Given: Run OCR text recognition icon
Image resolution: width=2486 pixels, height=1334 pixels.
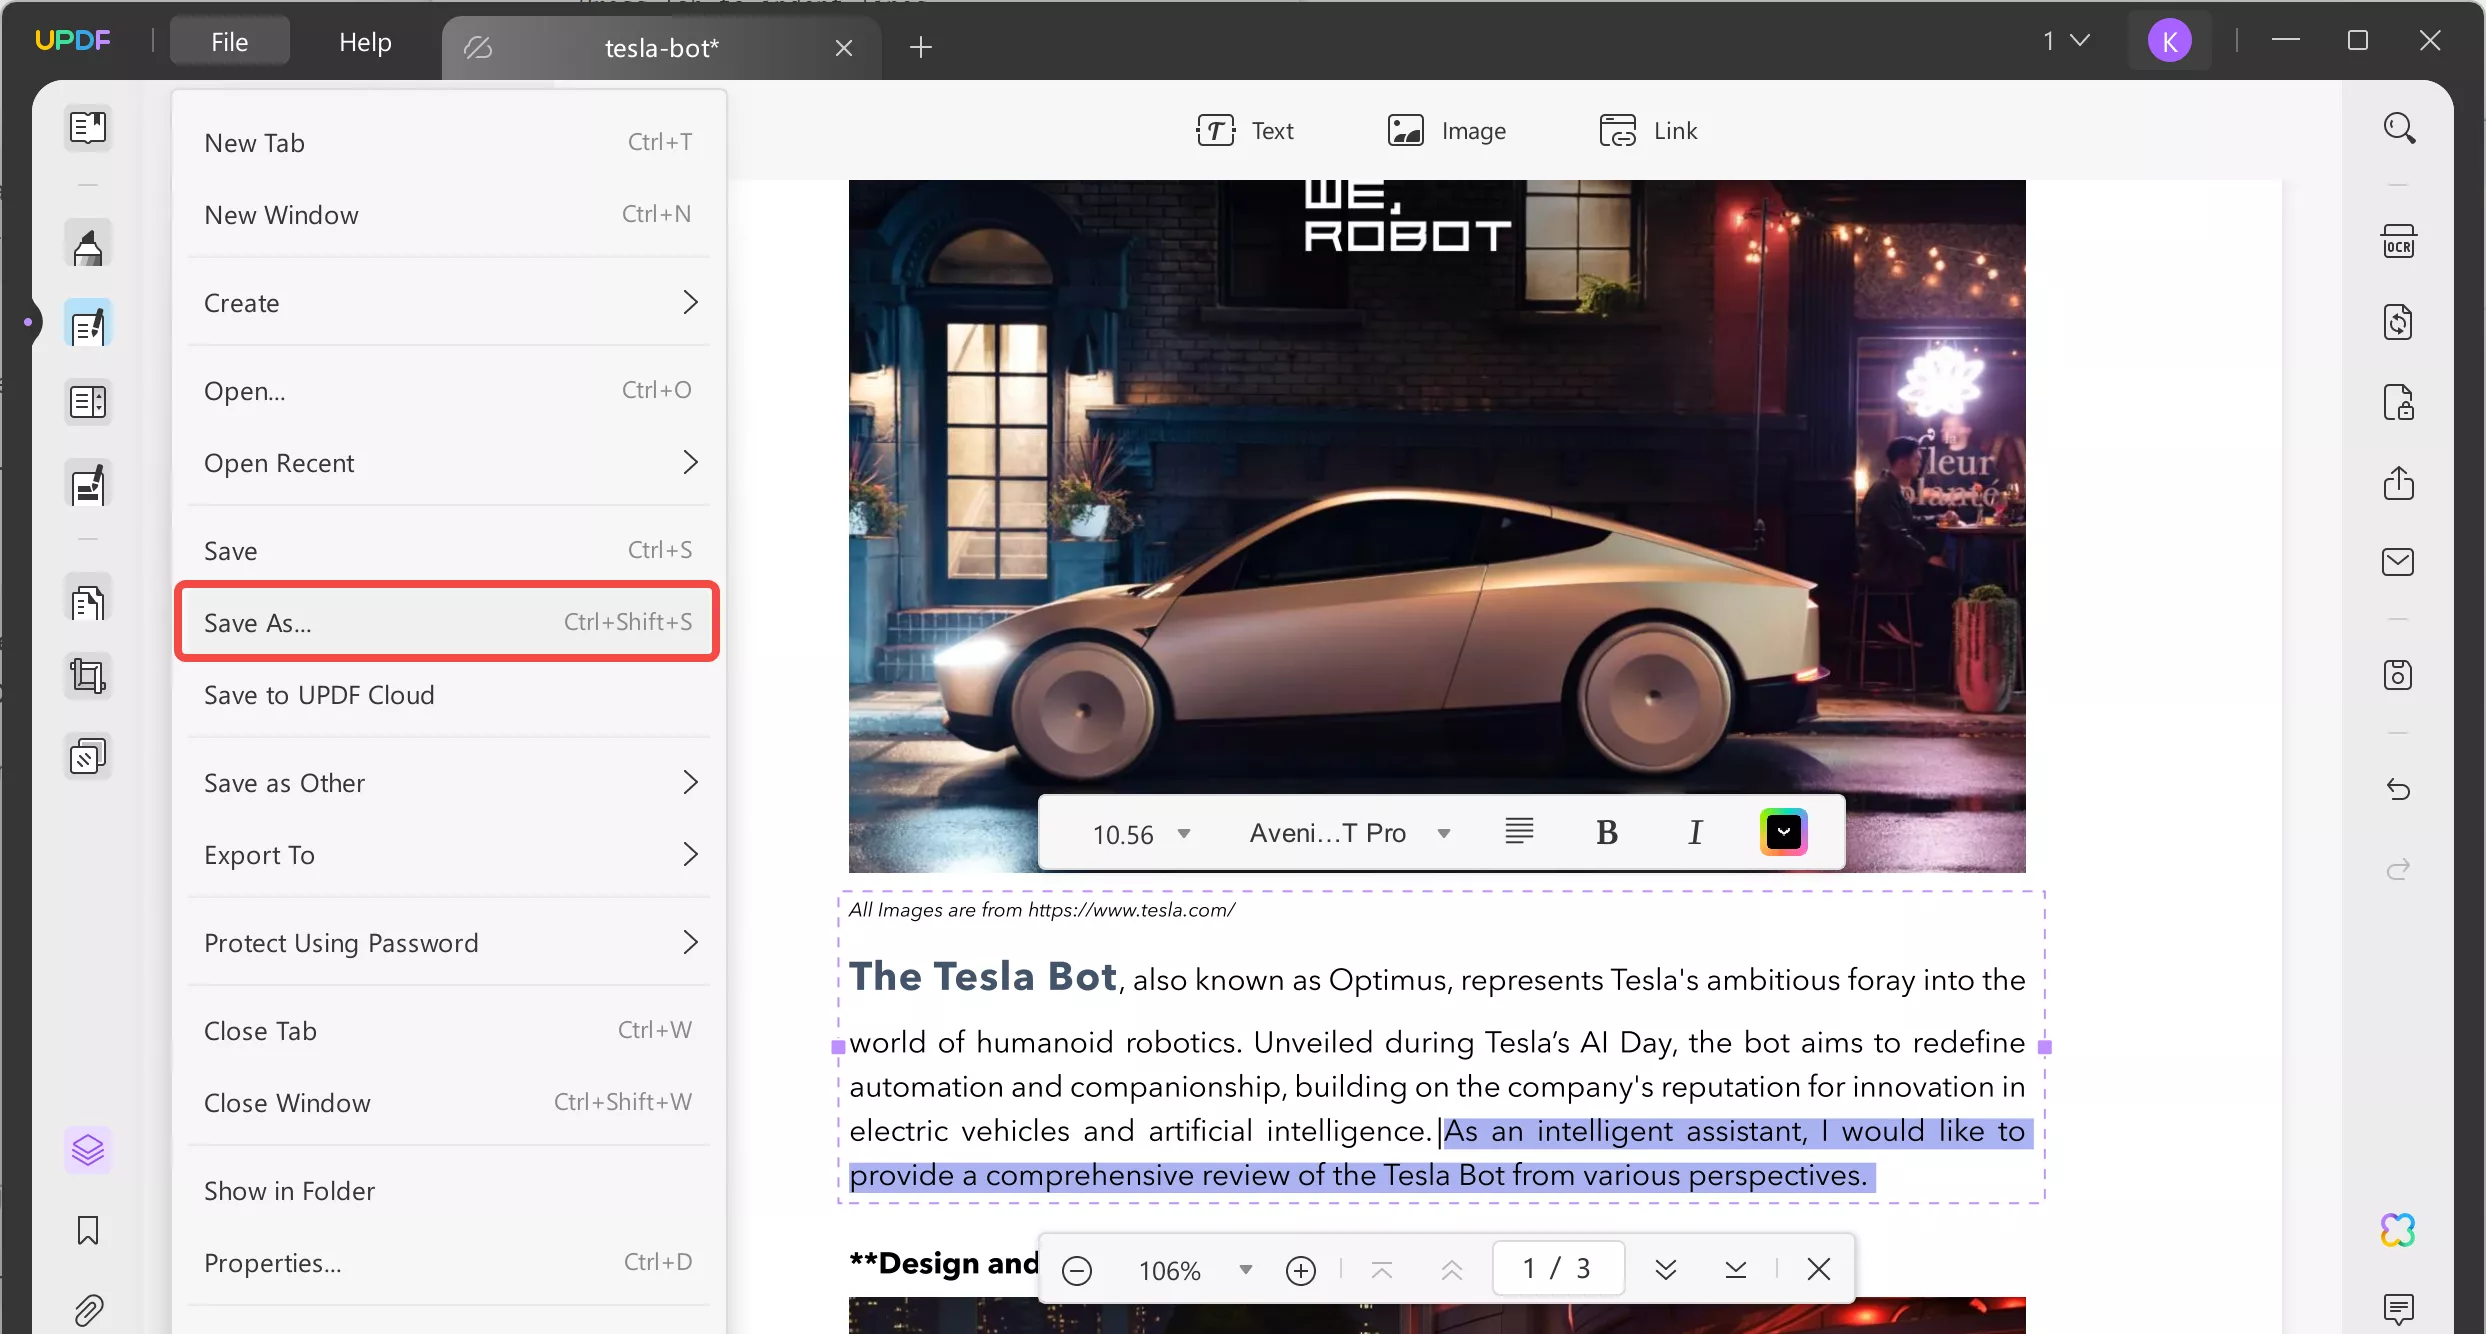Looking at the screenshot, I should pyautogui.click(x=2399, y=242).
